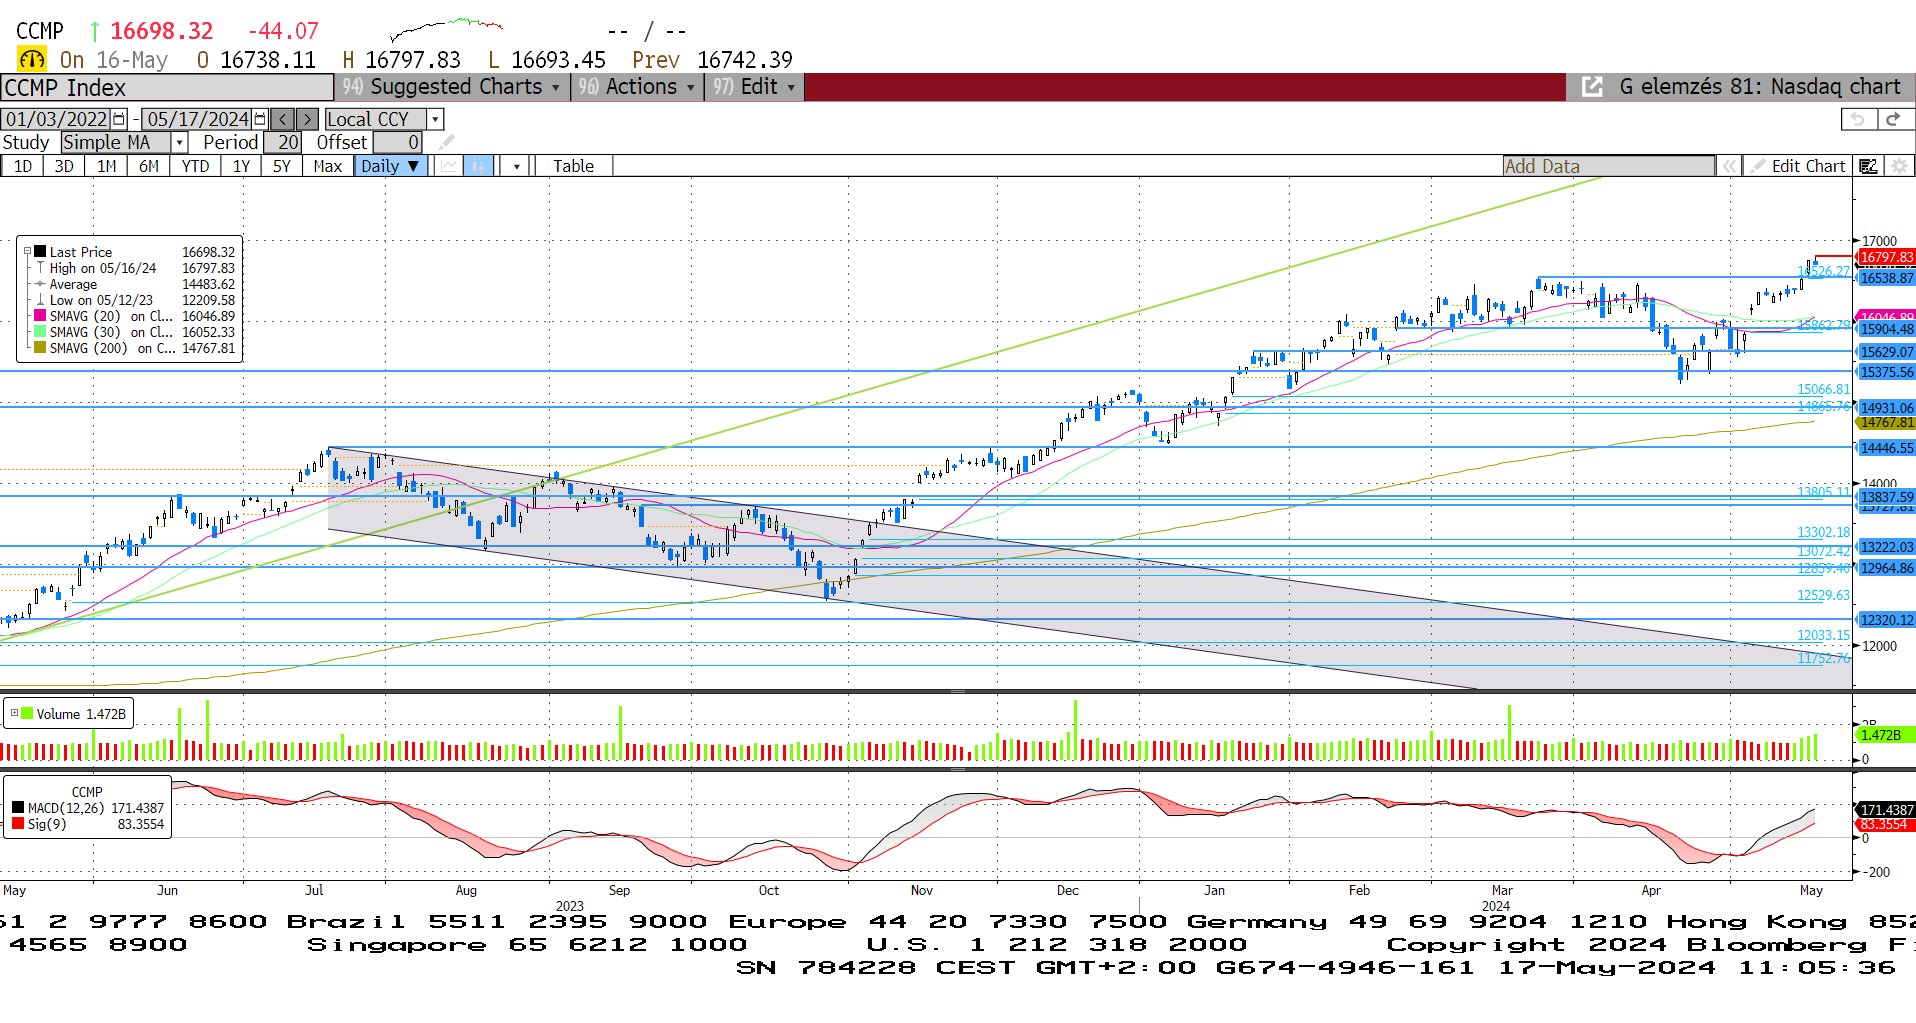1916x1023 pixels.
Task: Click the 171.4387 MACD axis label
Action: (x=1886, y=810)
